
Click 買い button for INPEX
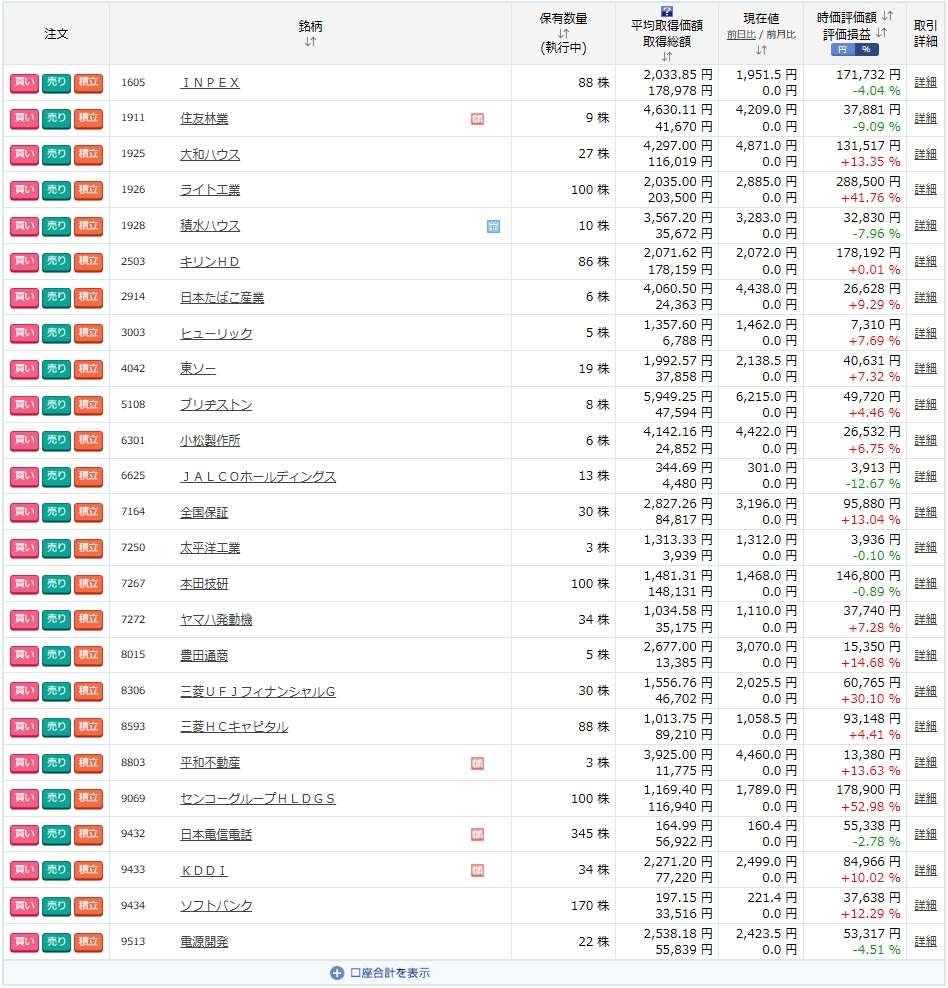[x=25, y=83]
